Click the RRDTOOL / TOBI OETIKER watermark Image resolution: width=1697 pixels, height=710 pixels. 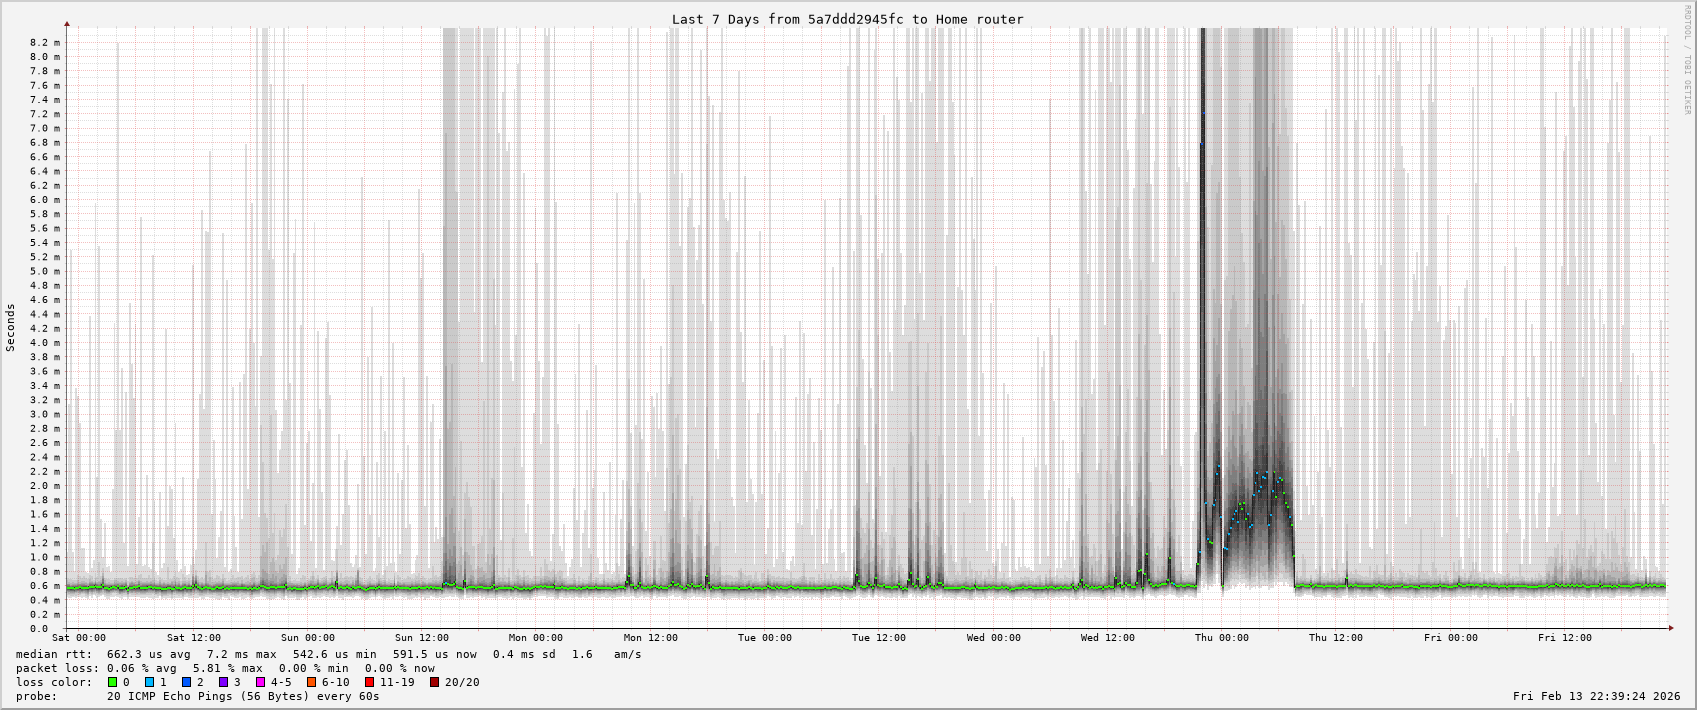[1685, 60]
